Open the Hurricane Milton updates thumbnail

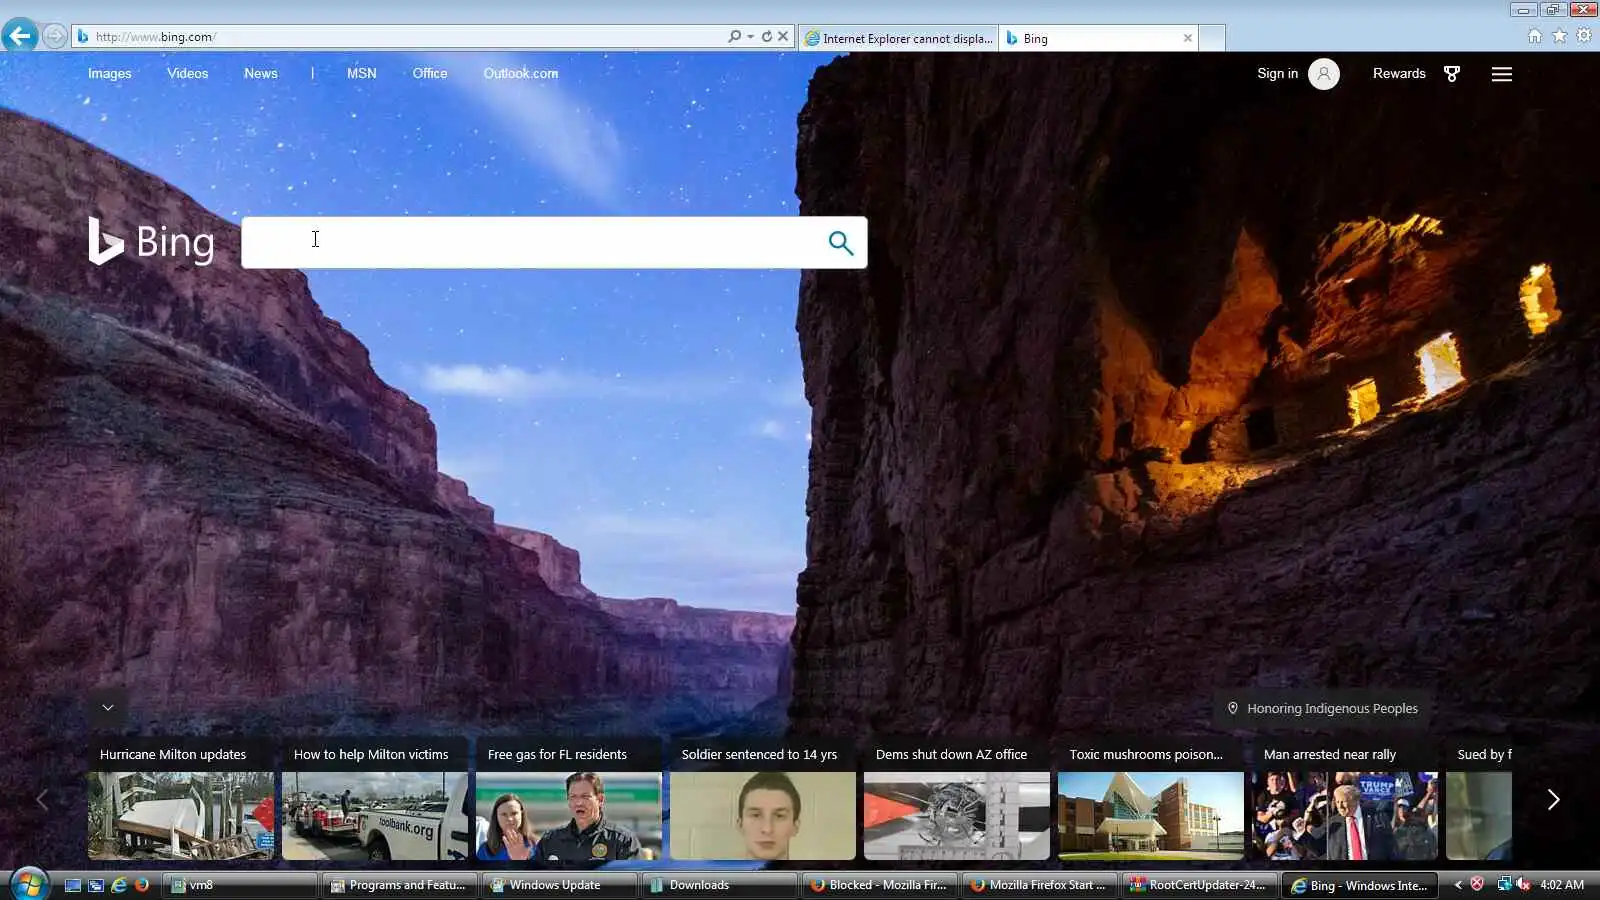[x=181, y=816]
